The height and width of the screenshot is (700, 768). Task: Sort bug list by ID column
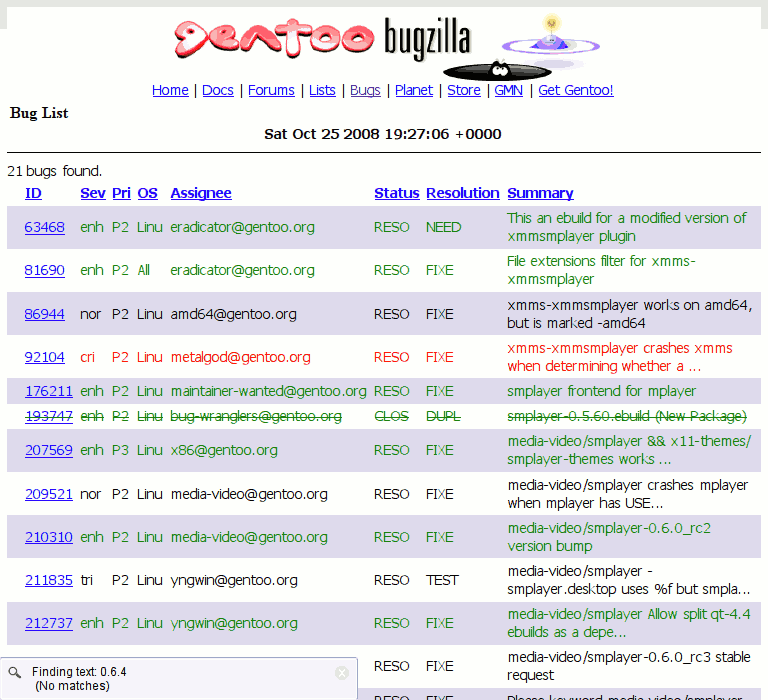33,193
